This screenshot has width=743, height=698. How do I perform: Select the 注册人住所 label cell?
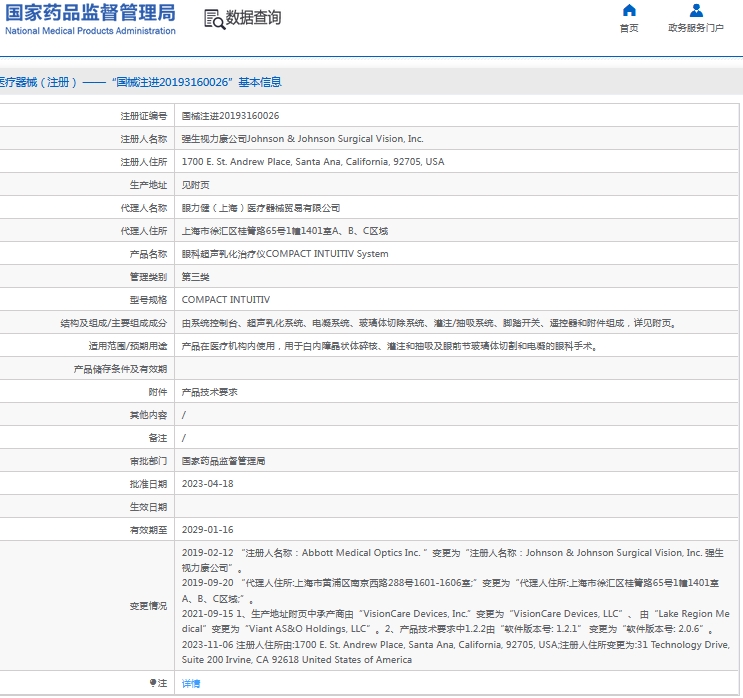pos(144,162)
